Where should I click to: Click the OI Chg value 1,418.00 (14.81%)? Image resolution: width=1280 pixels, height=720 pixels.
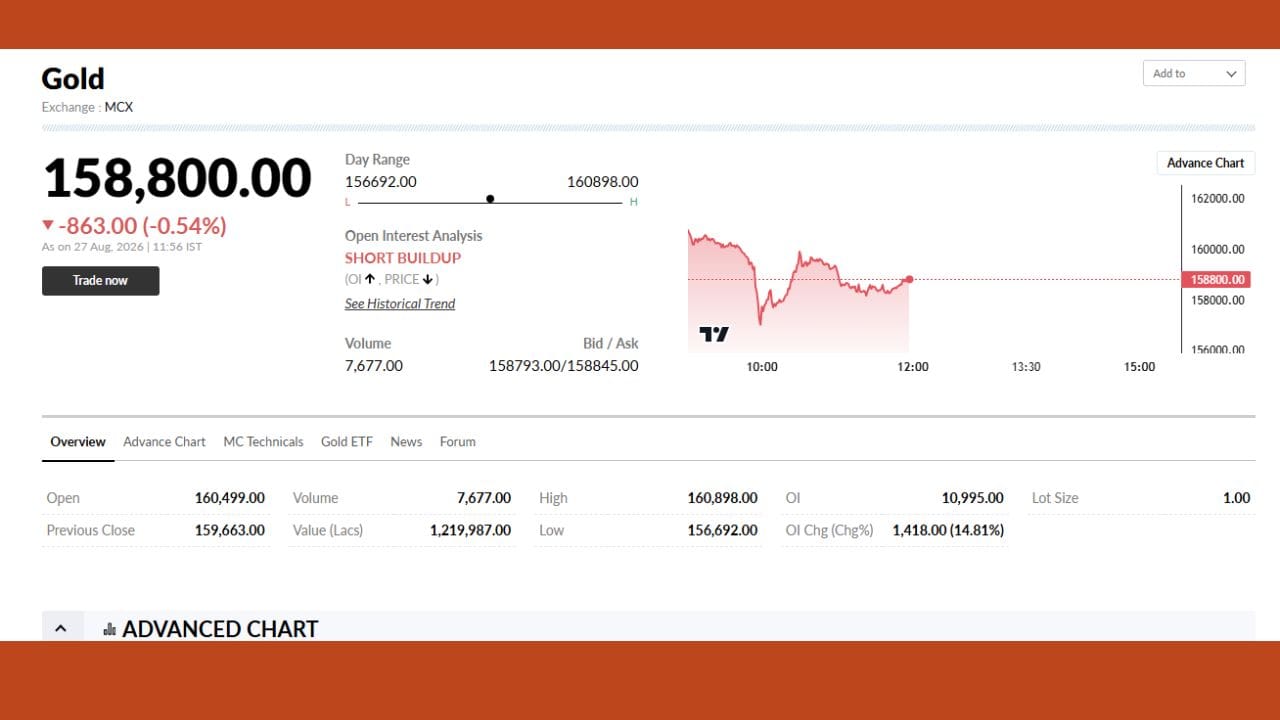pyautogui.click(x=948, y=530)
